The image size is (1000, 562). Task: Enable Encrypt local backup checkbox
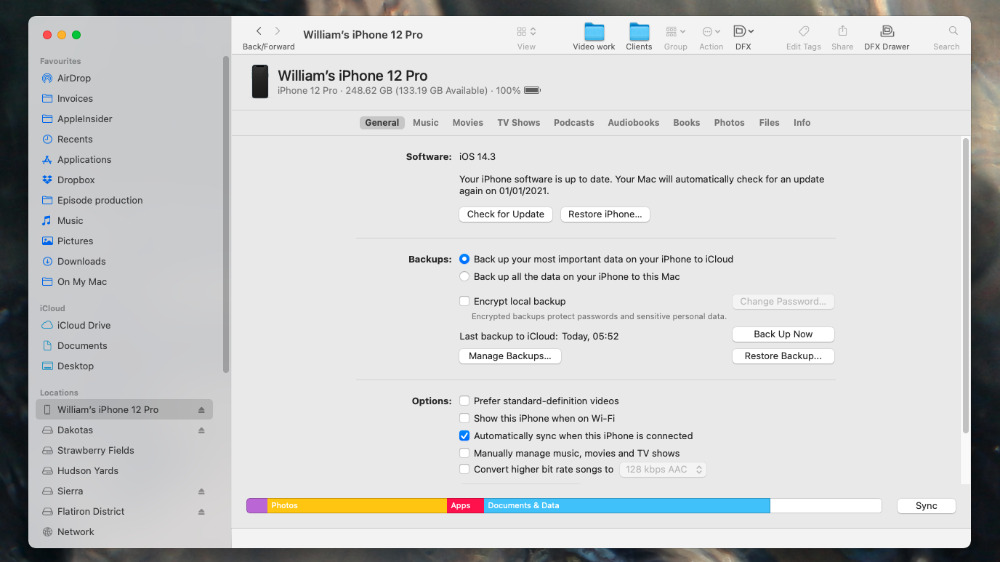464,301
